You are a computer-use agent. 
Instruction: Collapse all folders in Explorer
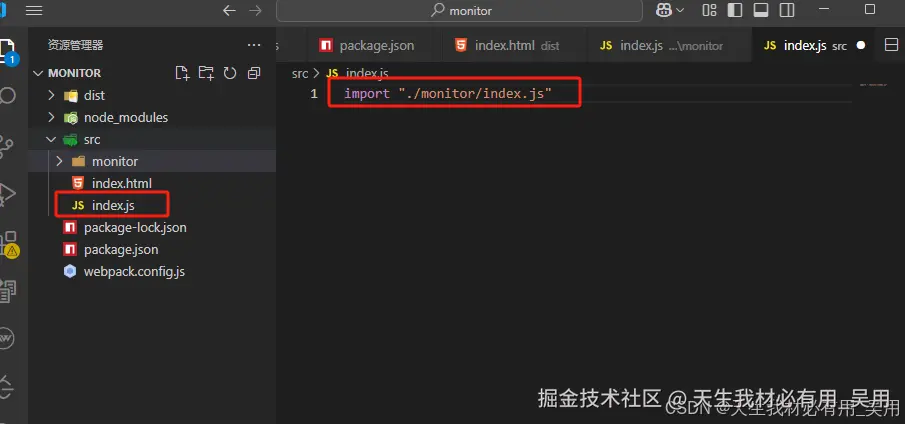coord(254,73)
